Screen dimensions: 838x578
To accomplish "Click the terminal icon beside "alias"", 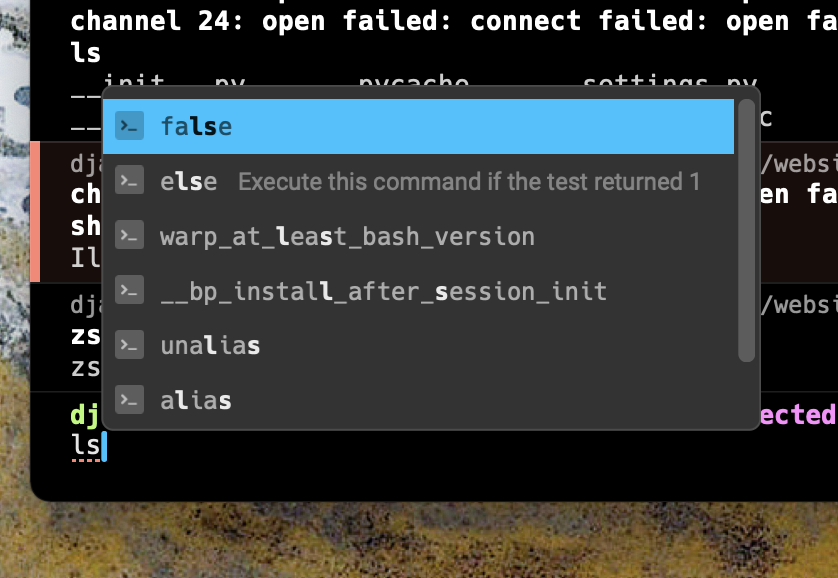I will pos(128,400).
